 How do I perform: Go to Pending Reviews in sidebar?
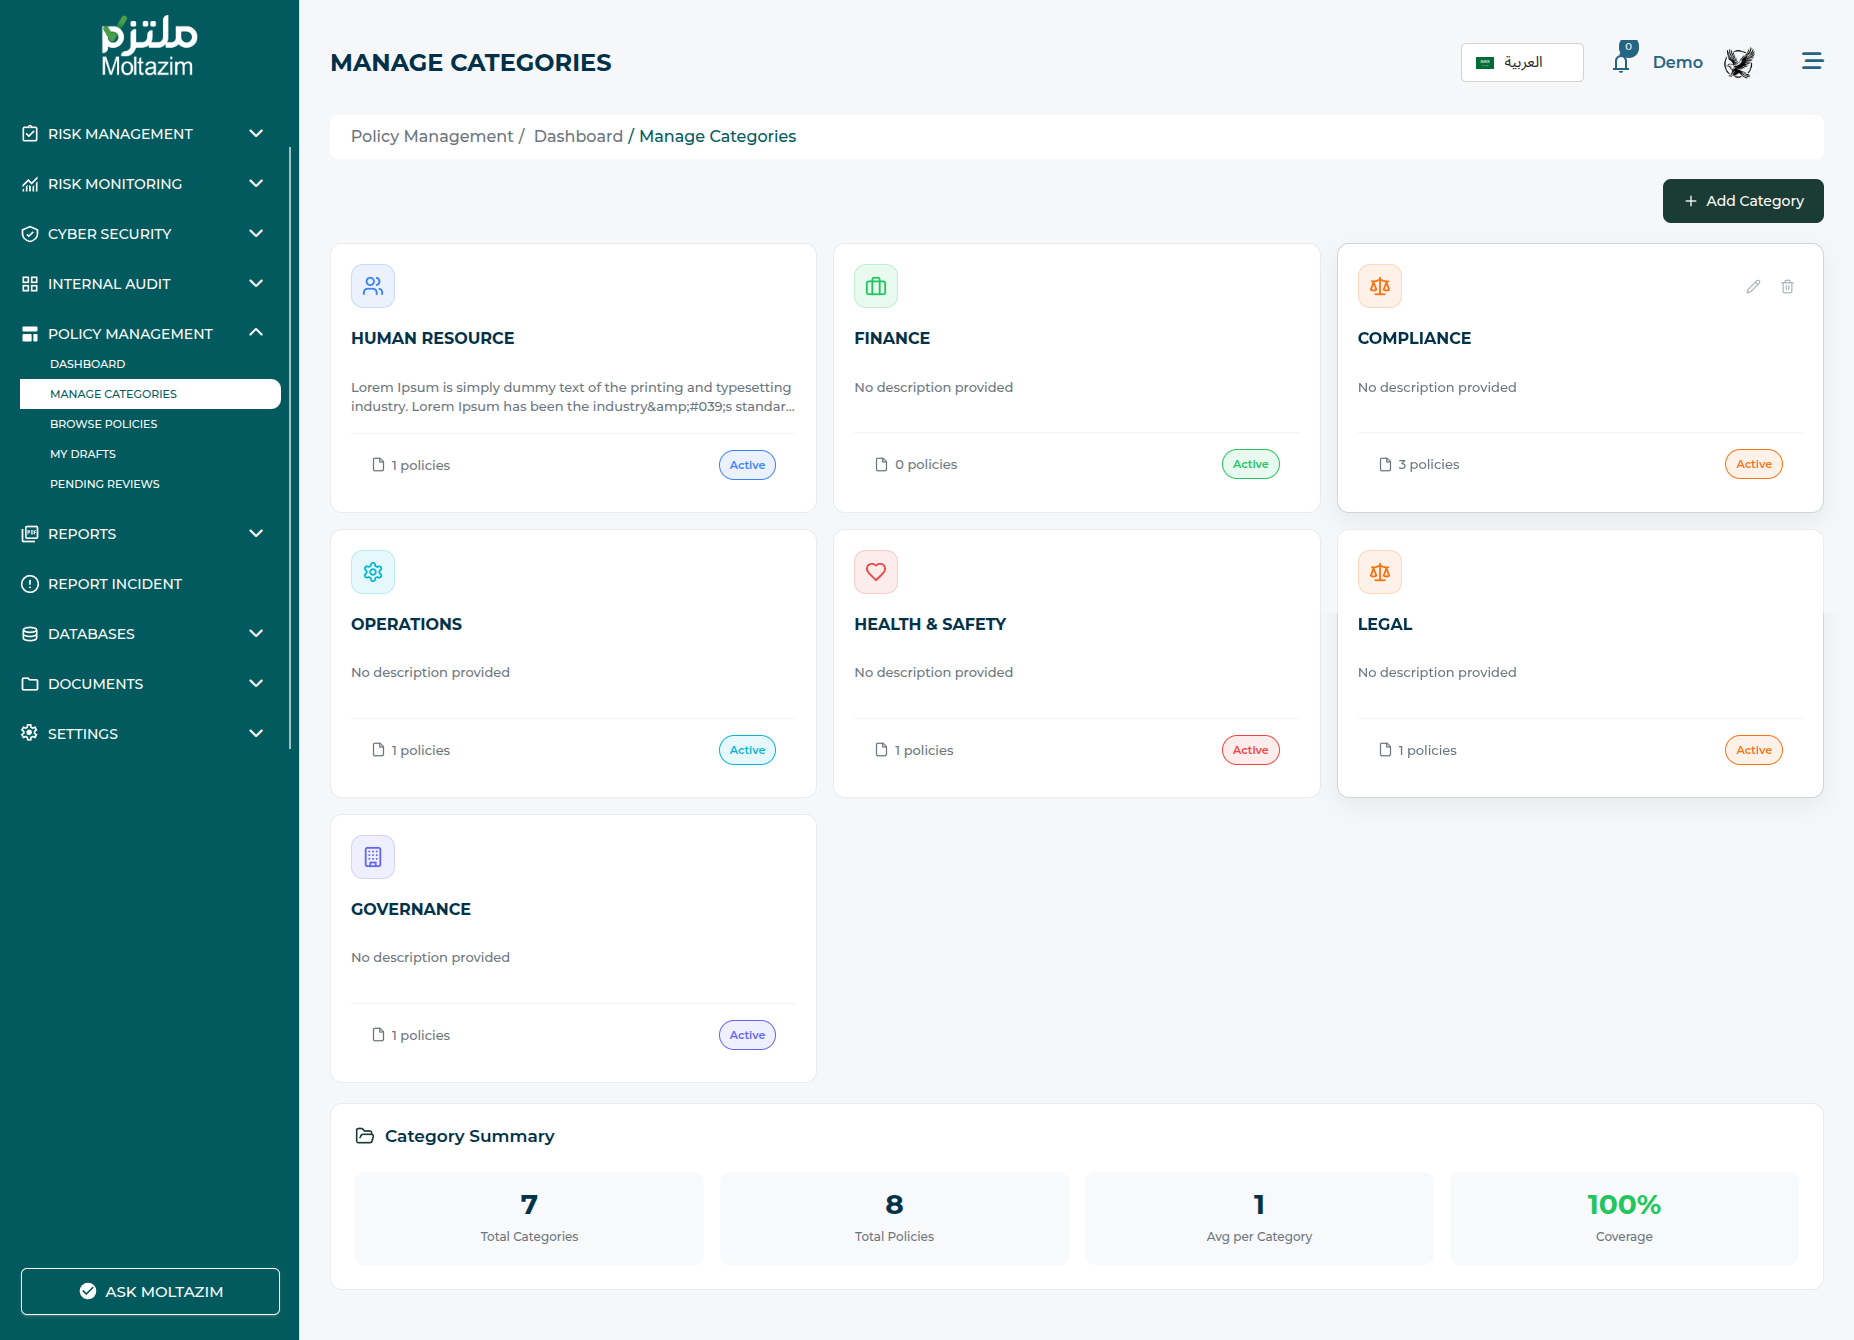point(105,484)
